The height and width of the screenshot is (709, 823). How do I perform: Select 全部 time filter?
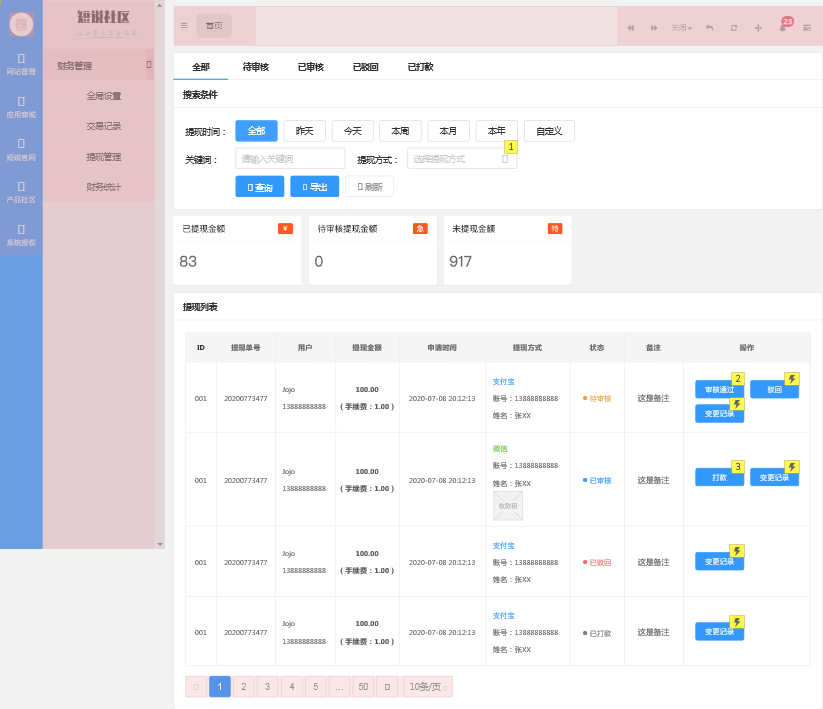[x=256, y=131]
